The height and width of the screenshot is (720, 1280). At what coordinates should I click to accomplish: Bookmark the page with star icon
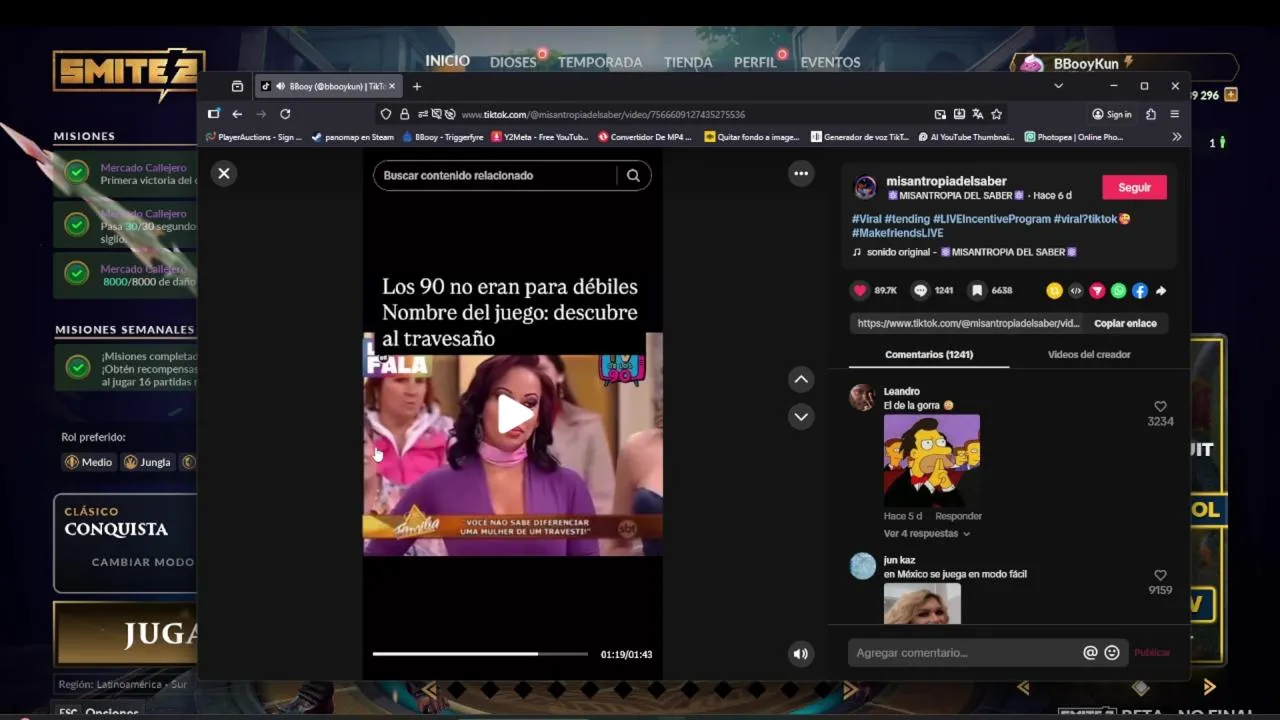997,114
